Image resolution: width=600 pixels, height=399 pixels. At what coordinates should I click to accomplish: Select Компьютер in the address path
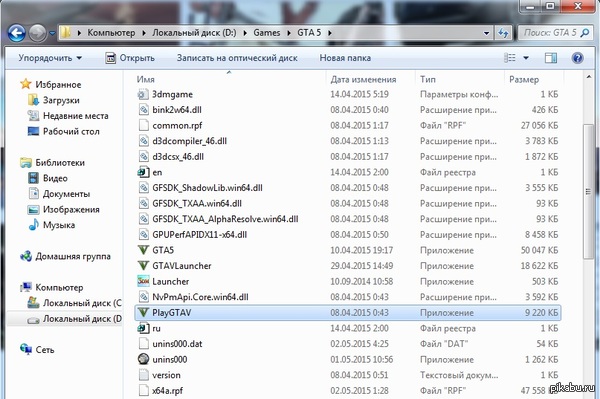(x=111, y=33)
